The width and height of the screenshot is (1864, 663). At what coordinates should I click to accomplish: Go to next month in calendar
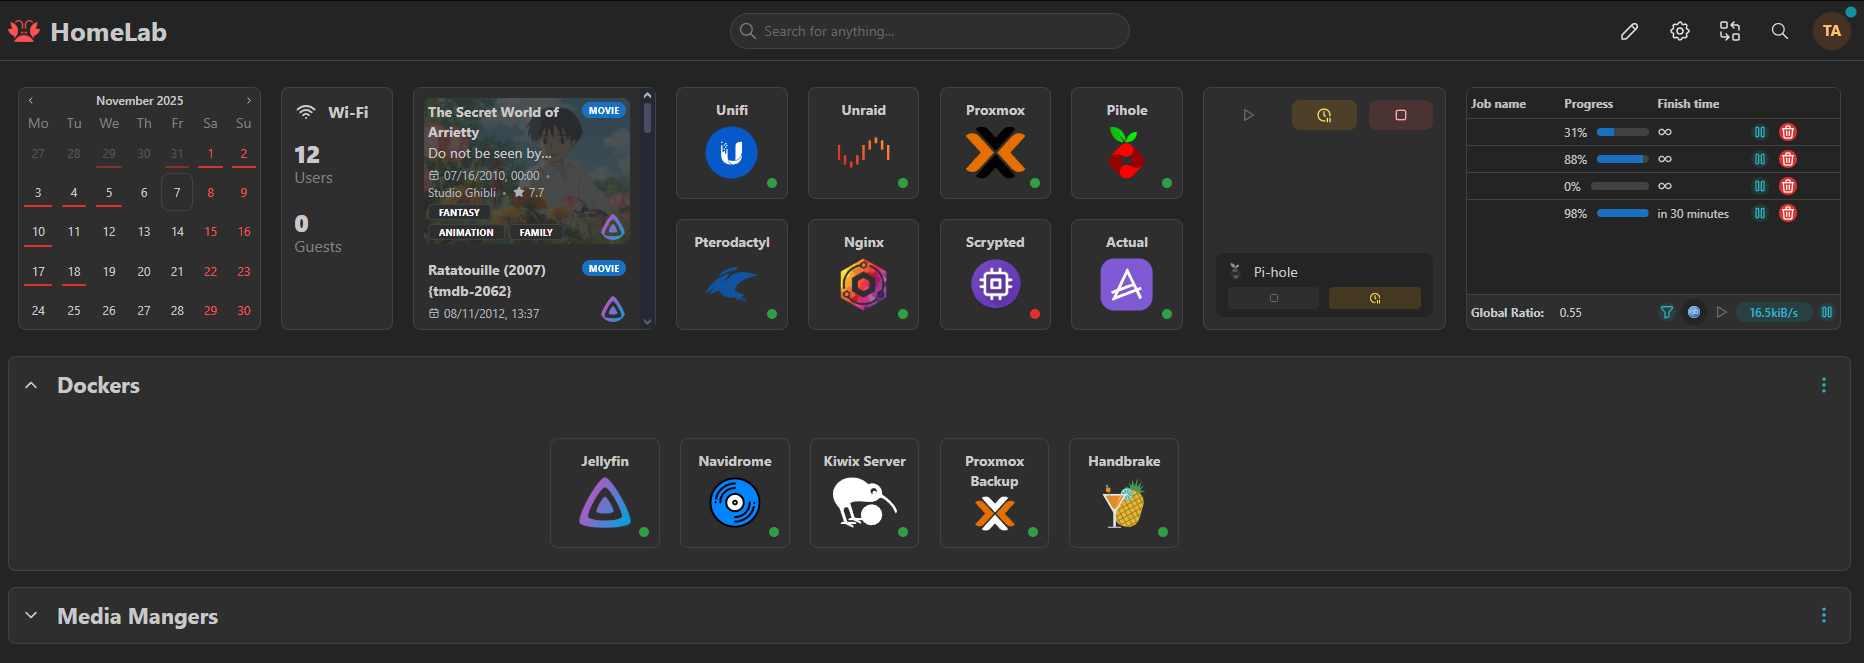(249, 100)
